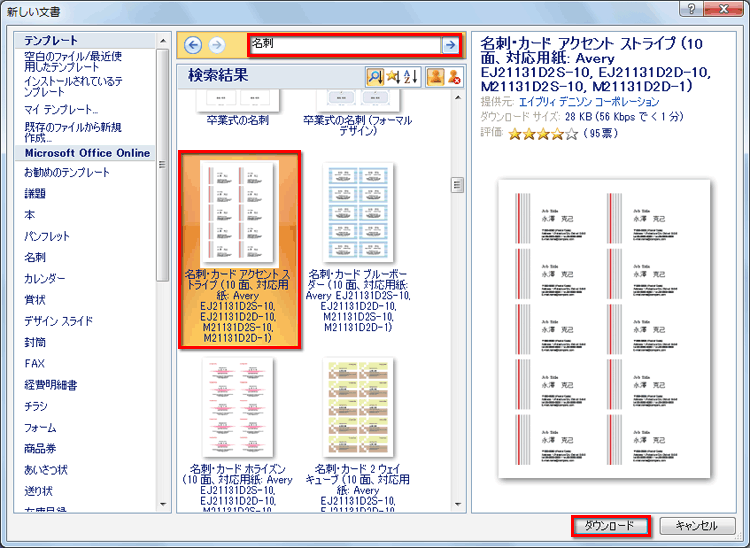Open the チラシ template category
The image size is (750, 548).
pos(36,406)
